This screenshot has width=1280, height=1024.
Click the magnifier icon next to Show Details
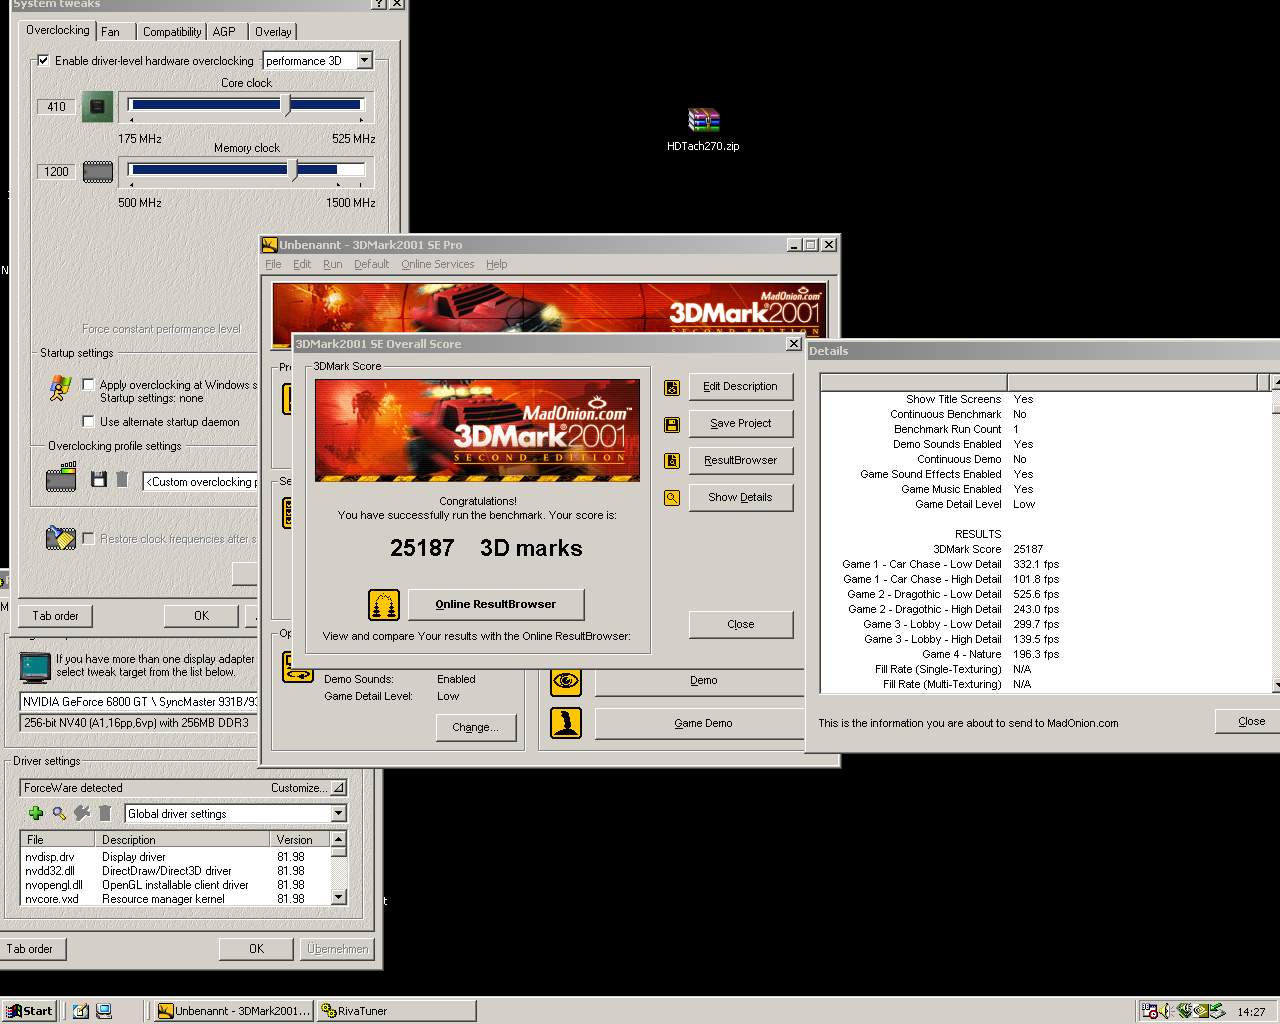point(672,498)
